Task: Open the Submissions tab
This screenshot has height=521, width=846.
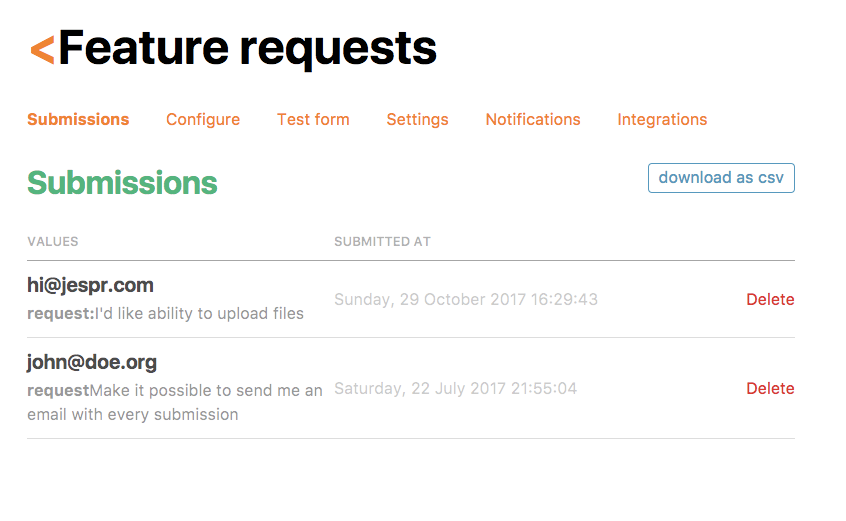Action: [x=78, y=119]
